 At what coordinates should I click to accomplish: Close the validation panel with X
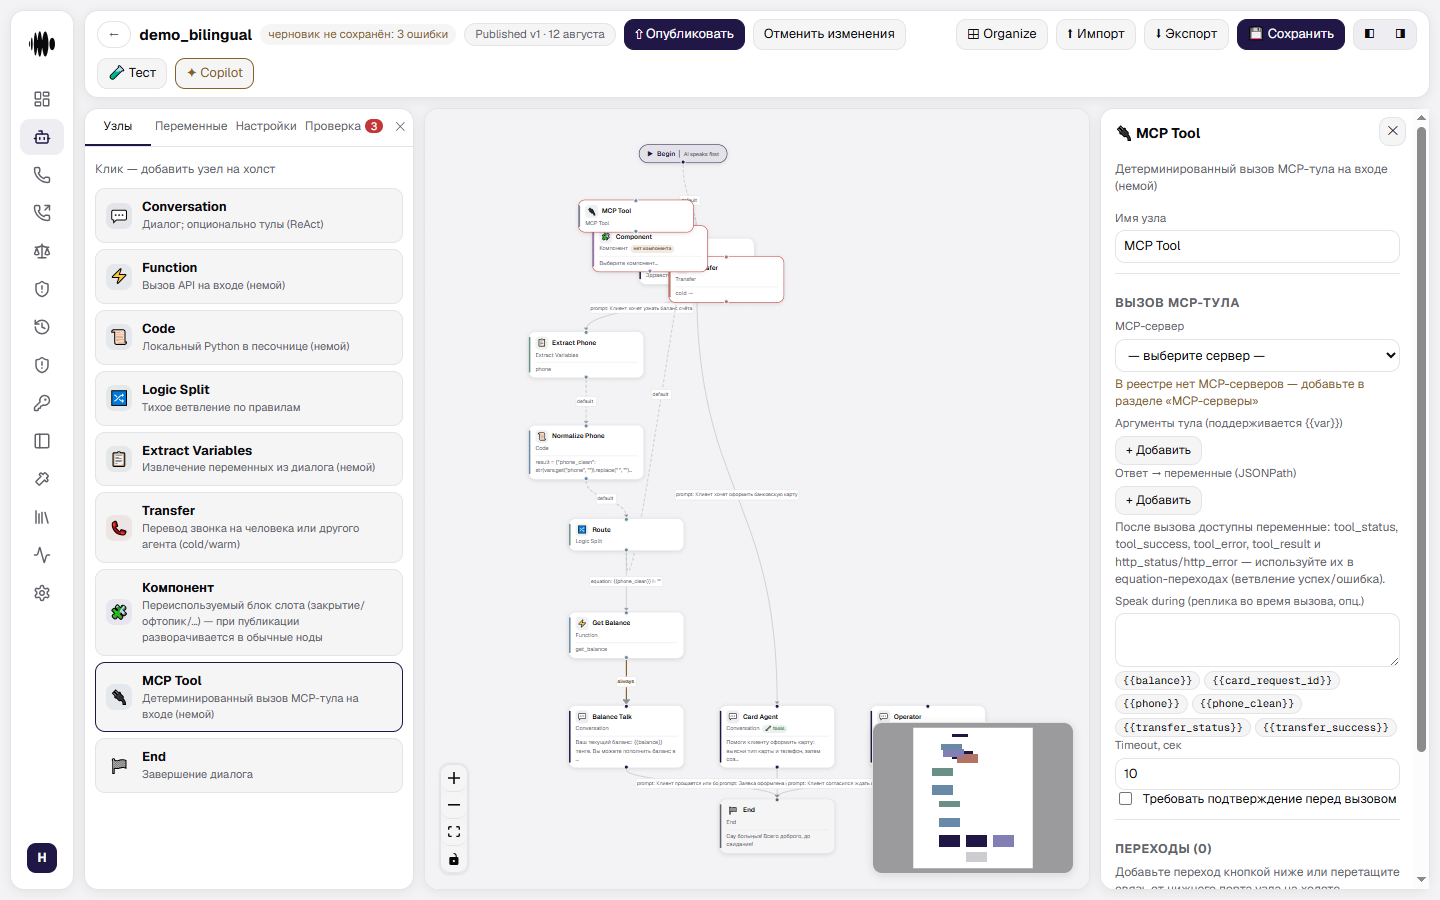tap(400, 126)
